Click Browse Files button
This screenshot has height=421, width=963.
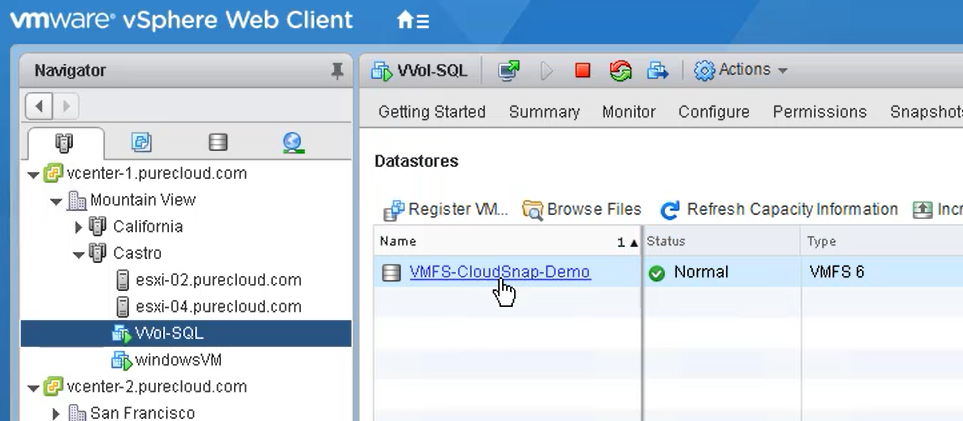pos(582,210)
